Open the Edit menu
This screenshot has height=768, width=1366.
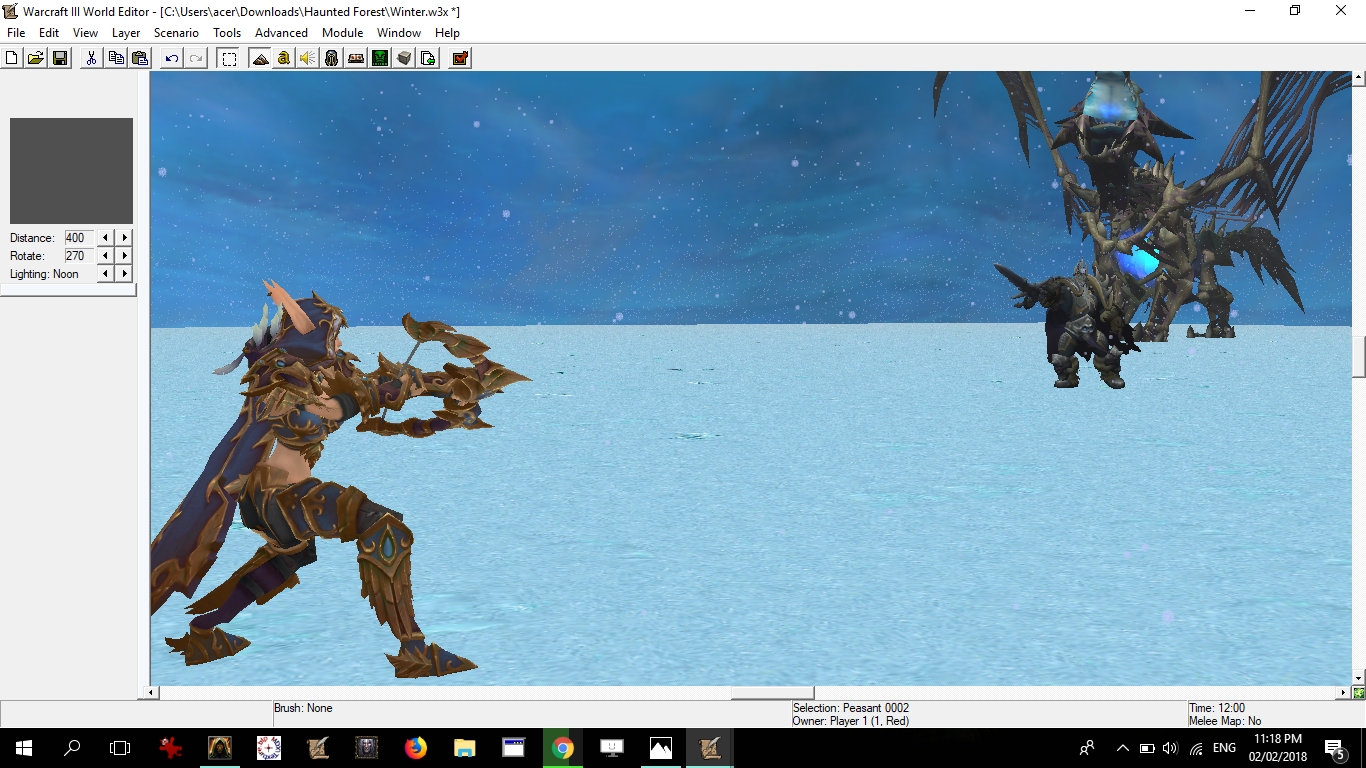pyautogui.click(x=49, y=33)
